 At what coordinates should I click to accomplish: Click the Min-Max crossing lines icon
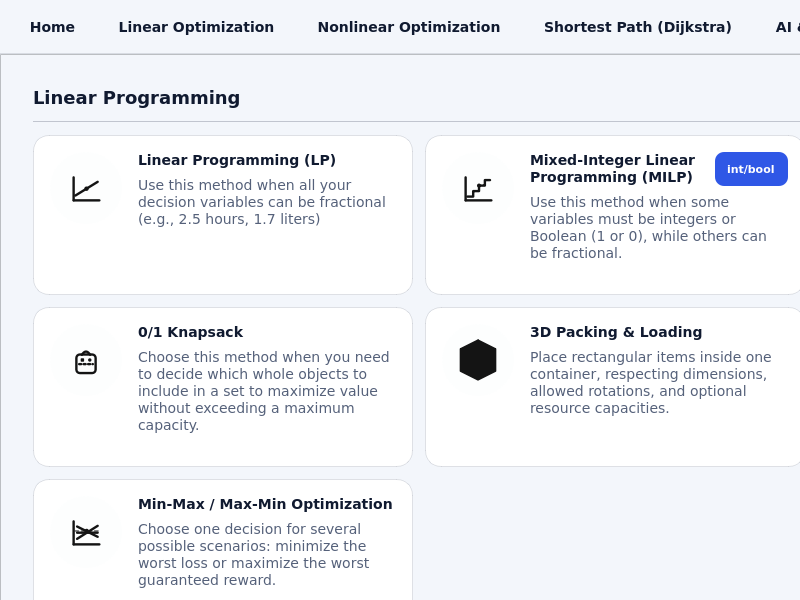tap(86, 533)
